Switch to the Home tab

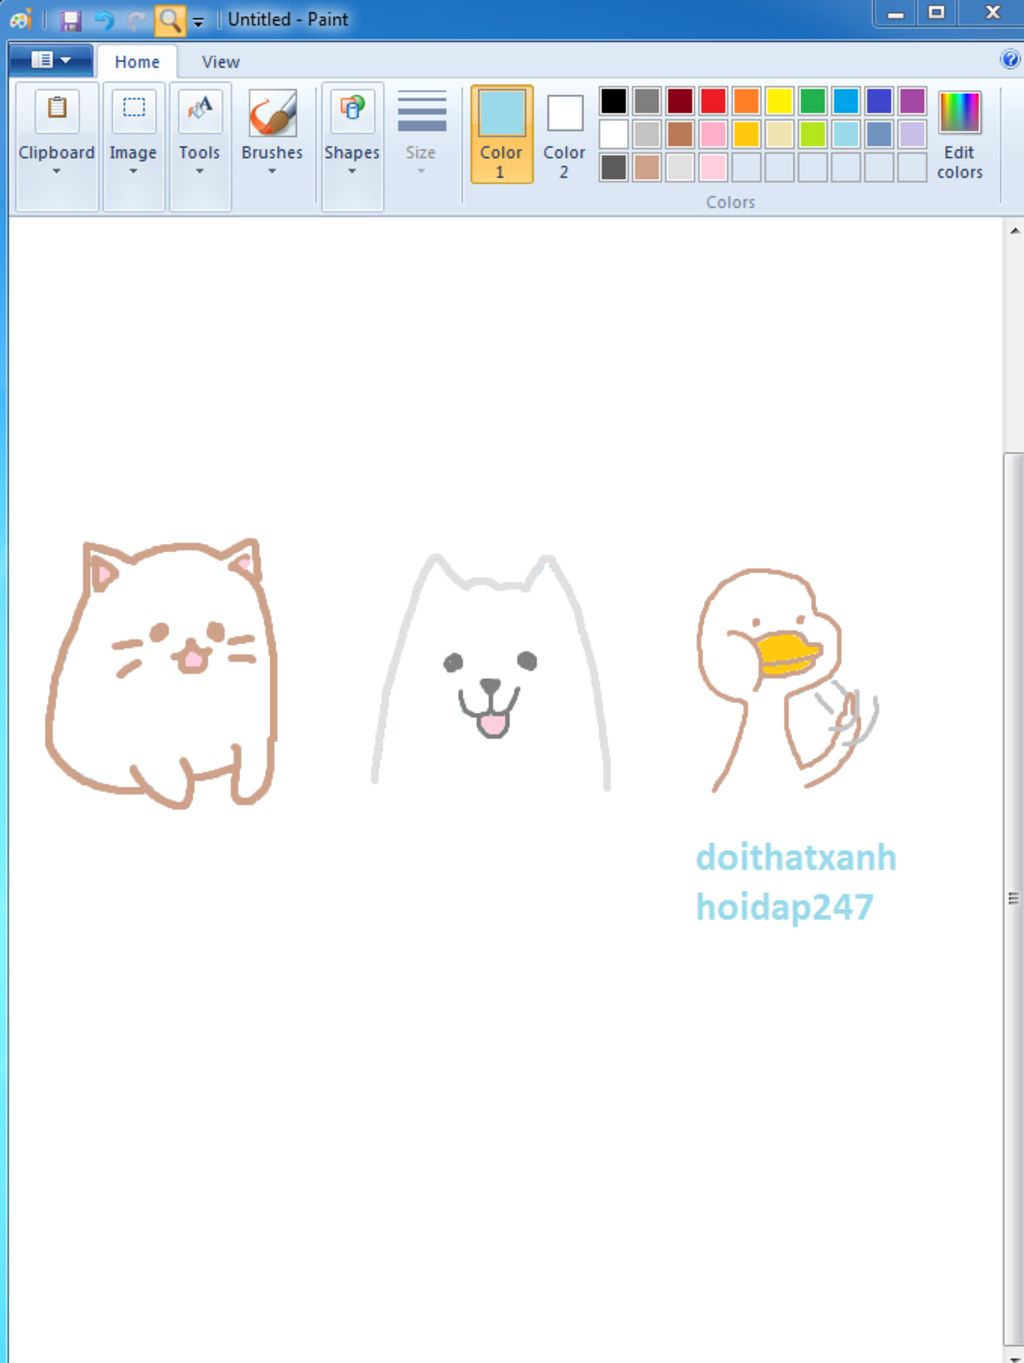pos(137,62)
